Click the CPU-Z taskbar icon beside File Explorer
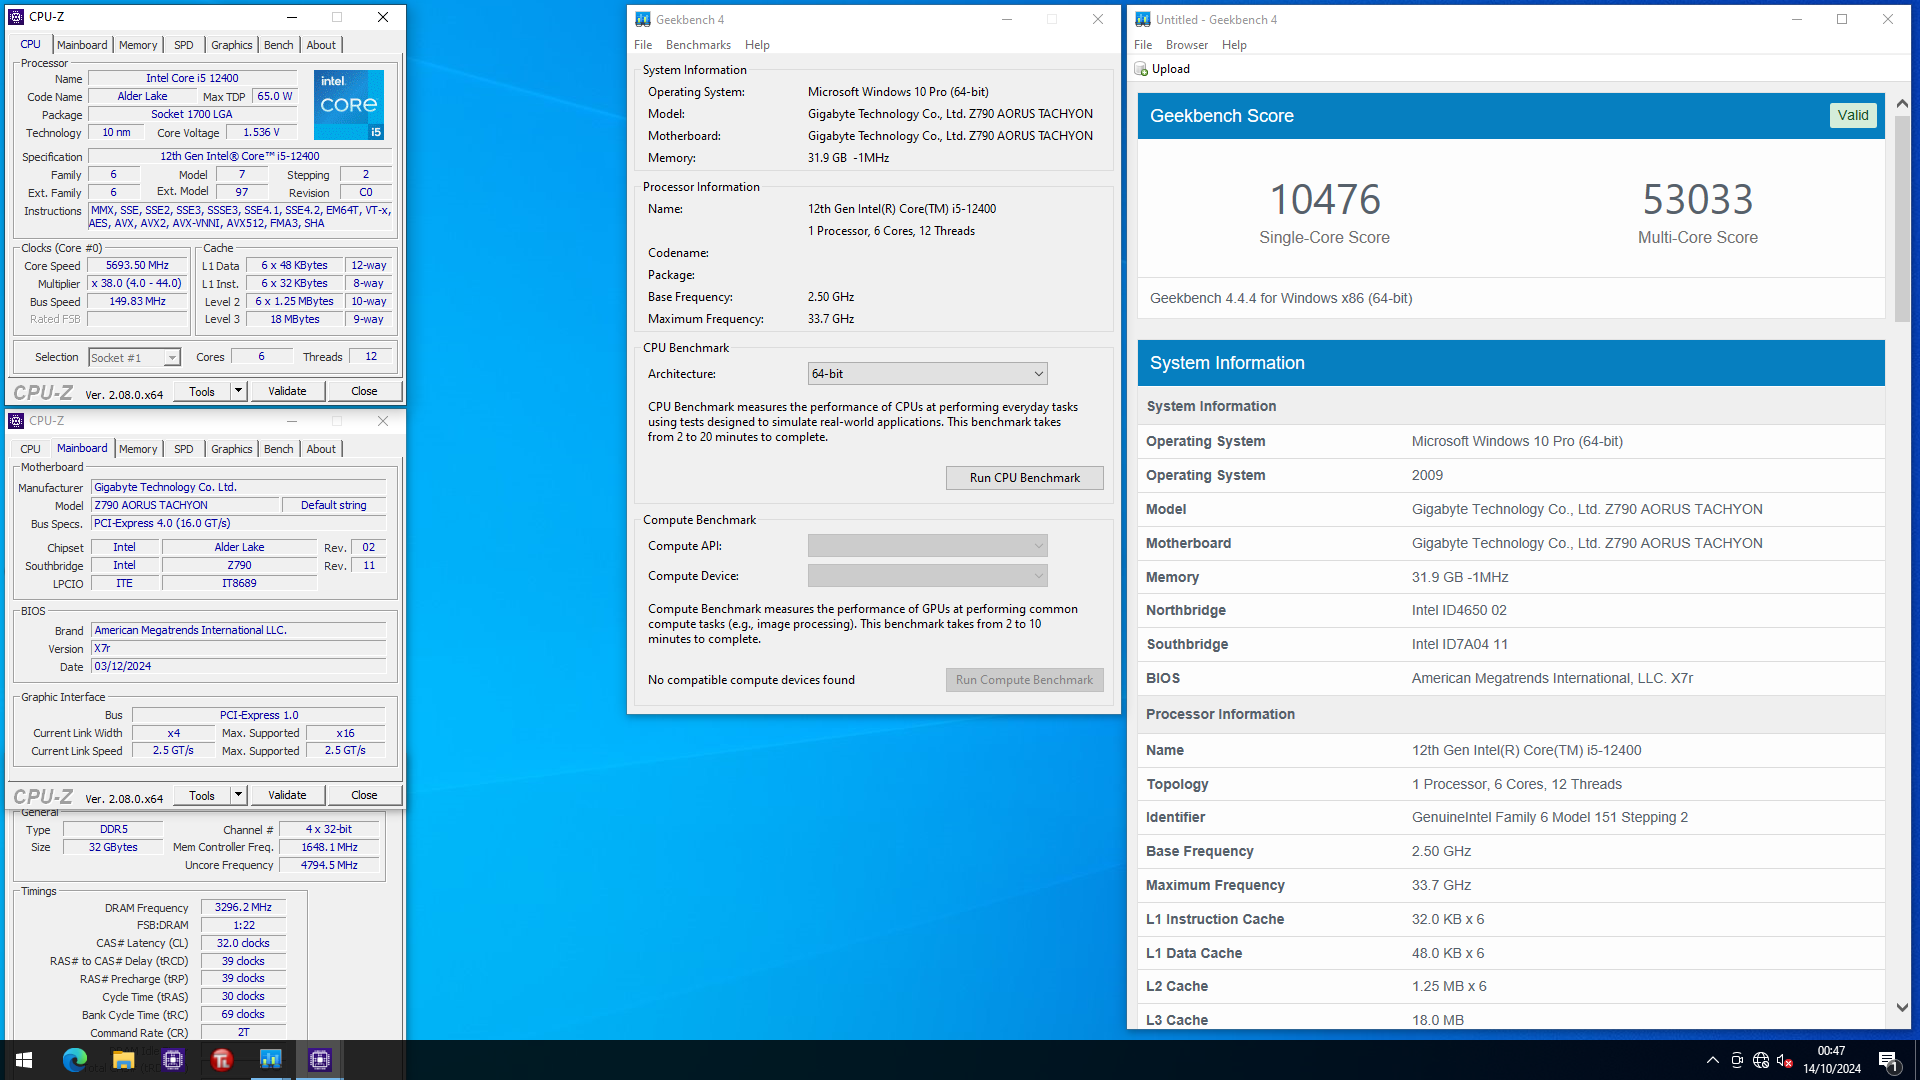This screenshot has width=1920, height=1080. point(173,1060)
